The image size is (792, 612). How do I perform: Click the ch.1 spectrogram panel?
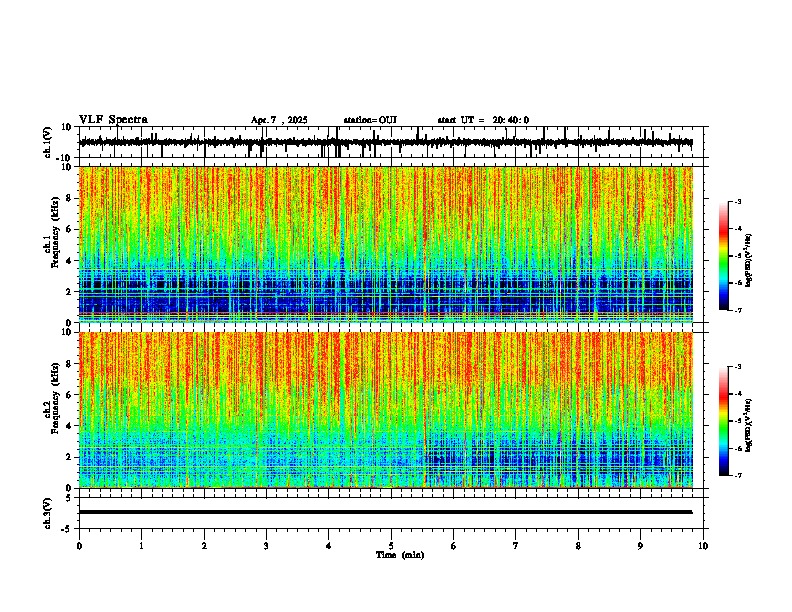[x=386, y=244]
